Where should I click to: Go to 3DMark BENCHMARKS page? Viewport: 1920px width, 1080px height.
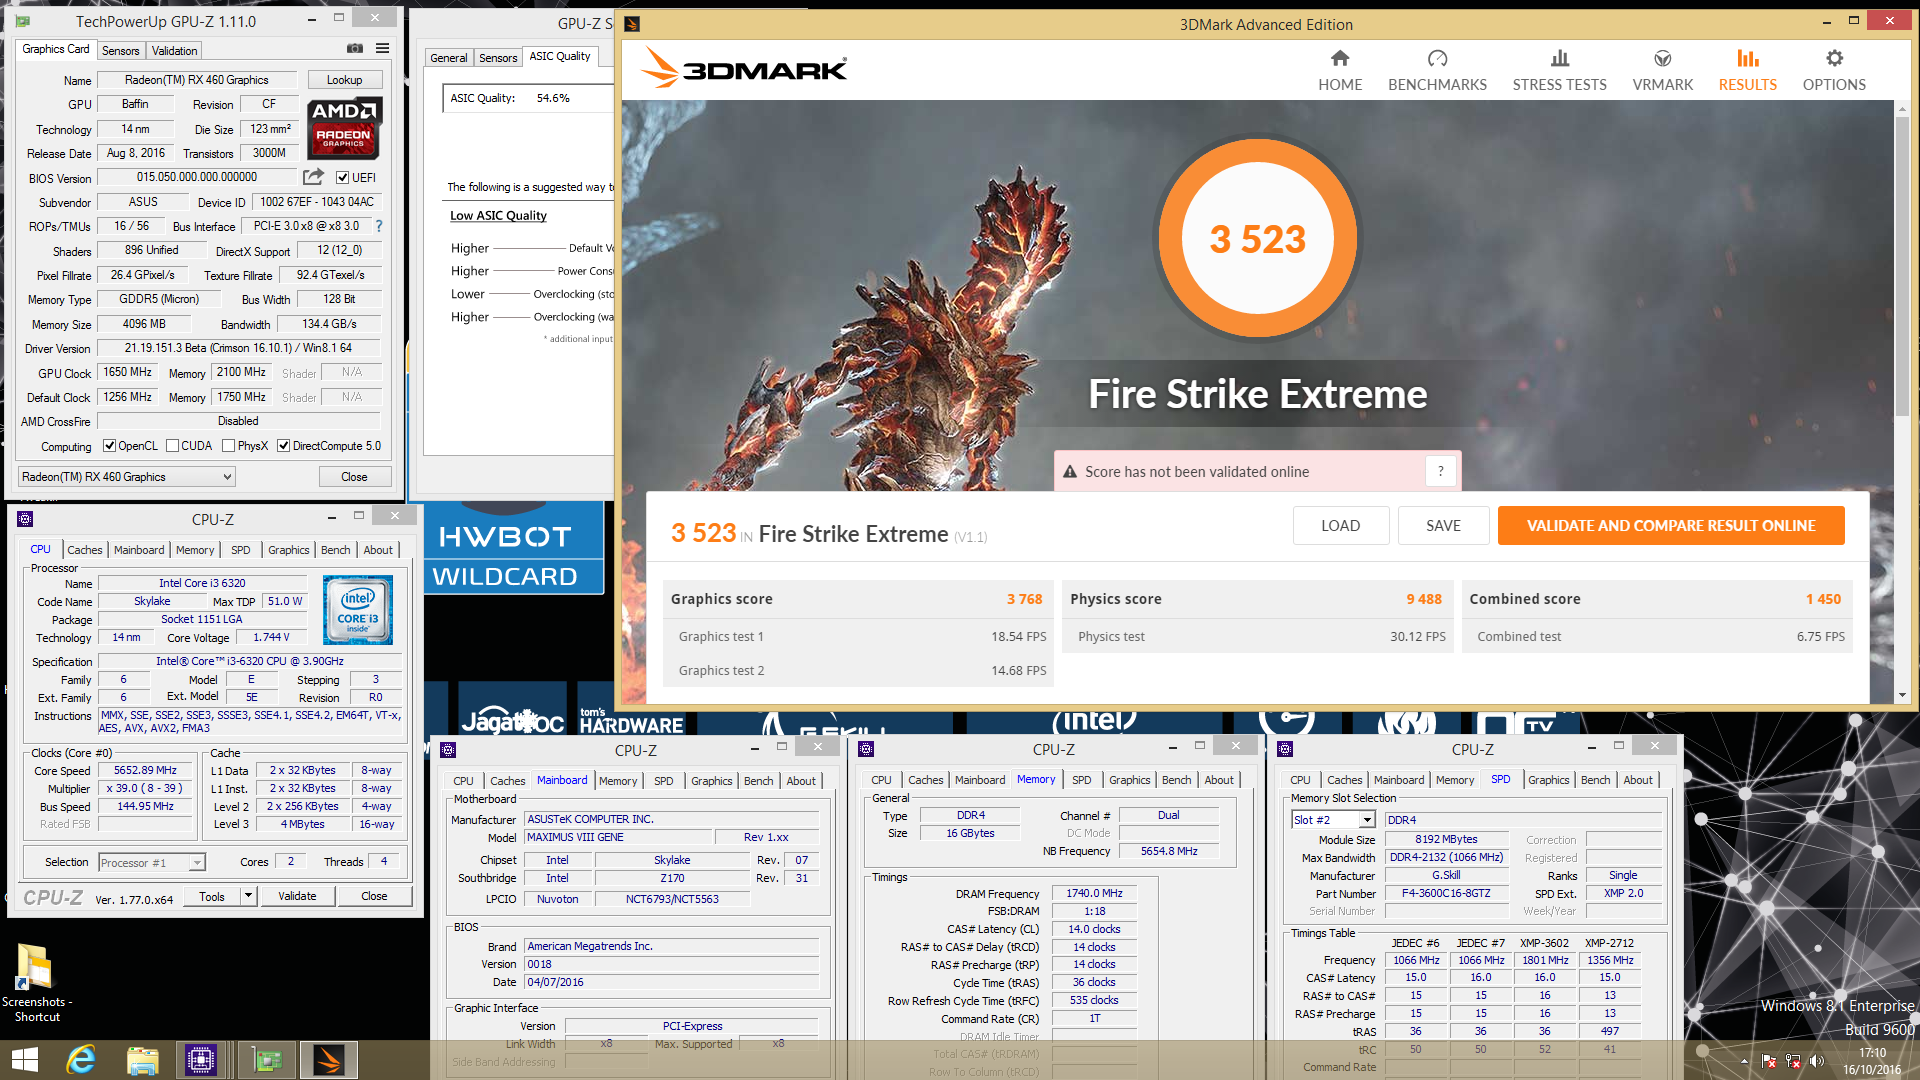[1437, 71]
